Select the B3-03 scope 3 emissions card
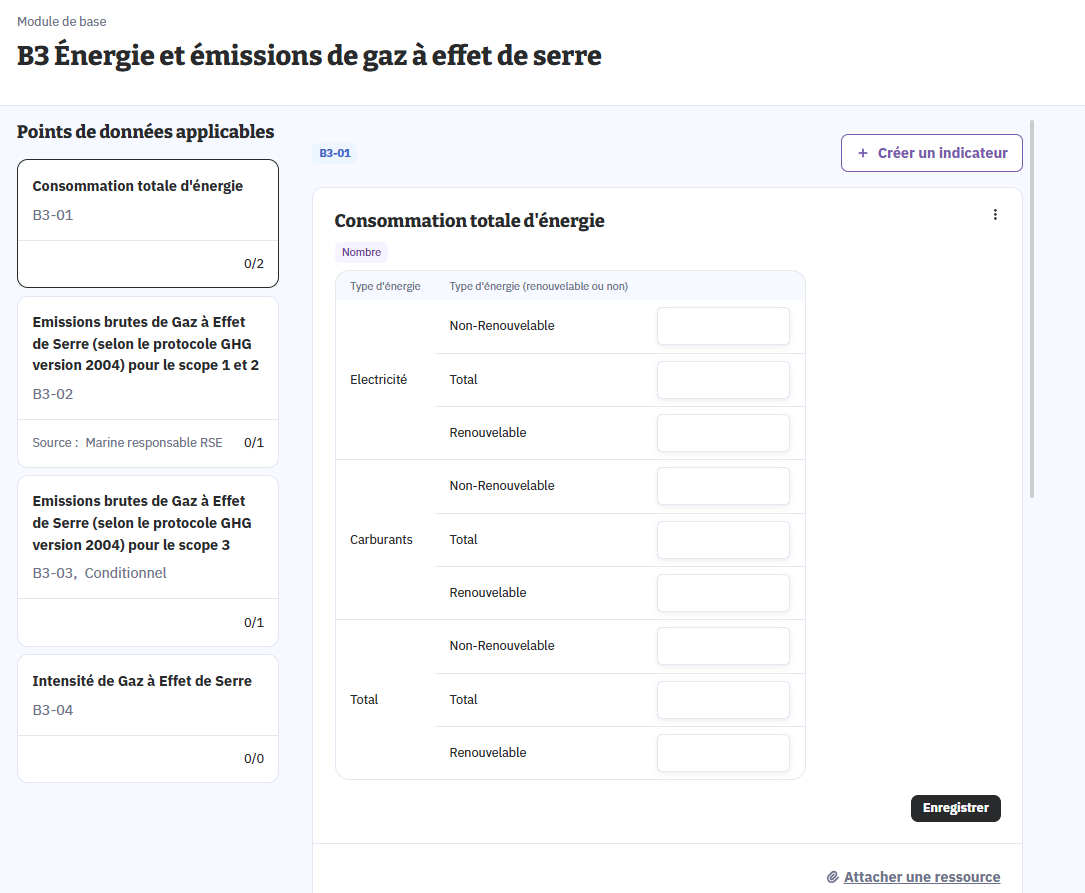Viewport: 1085px width, 893px height. [148, 560]
